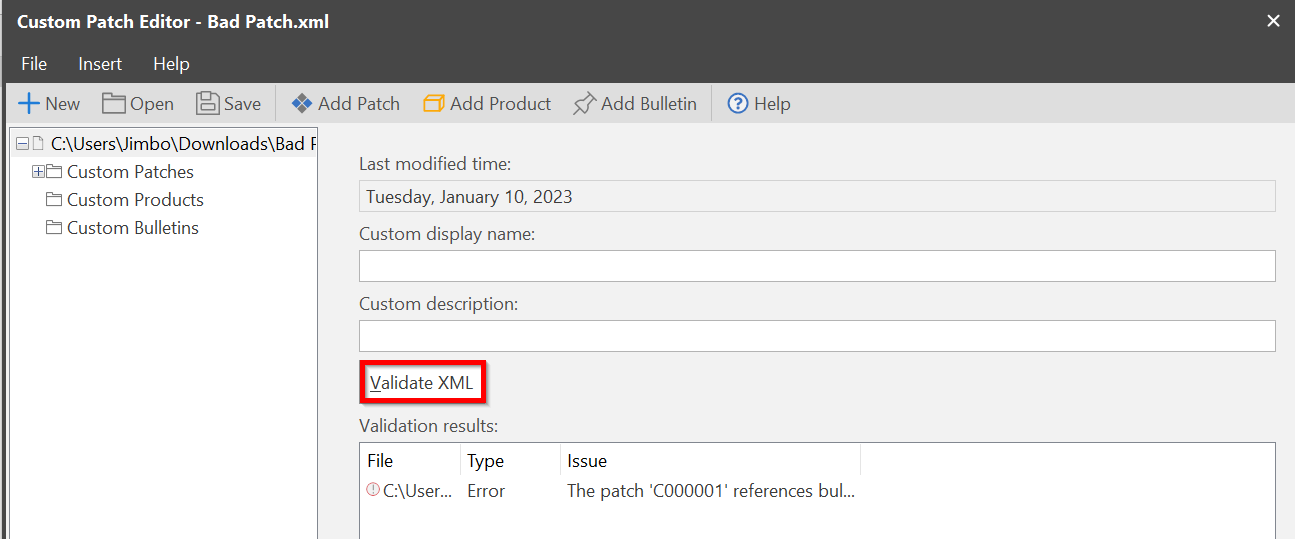1295x539 pixels.
Task: Collapse the root Bad Patch file node
Action: pos(23,144)
